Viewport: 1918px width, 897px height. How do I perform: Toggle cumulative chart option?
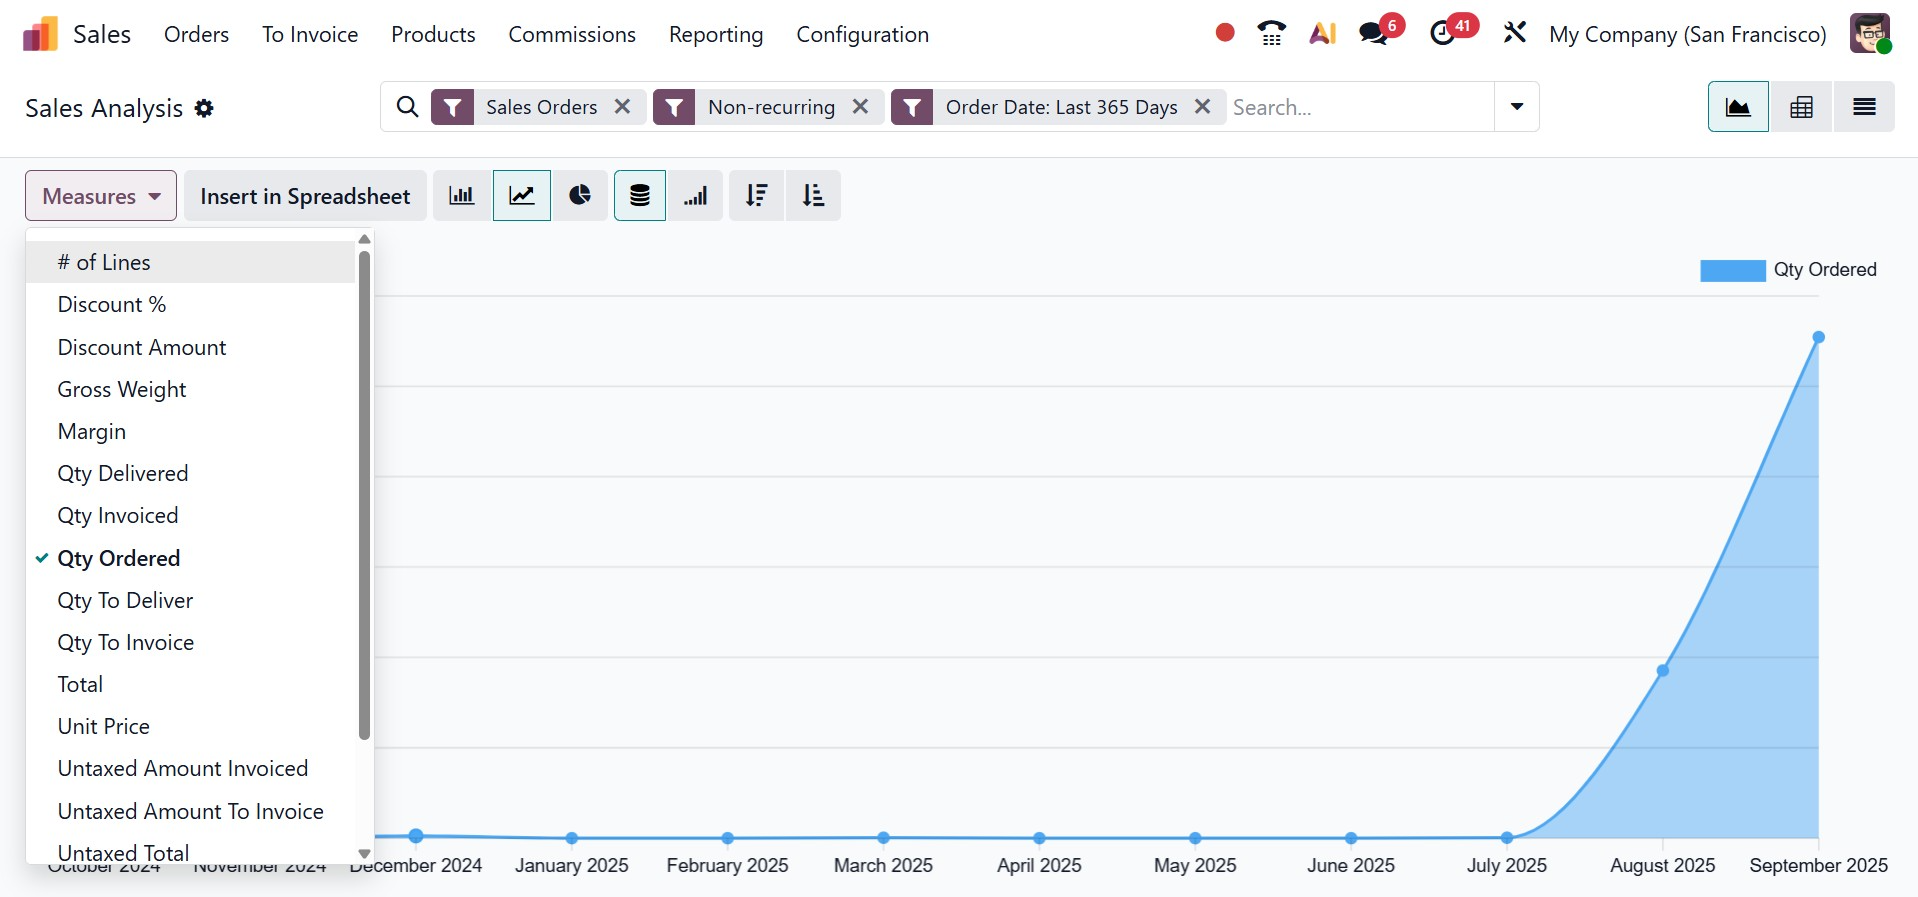point(695,195)
